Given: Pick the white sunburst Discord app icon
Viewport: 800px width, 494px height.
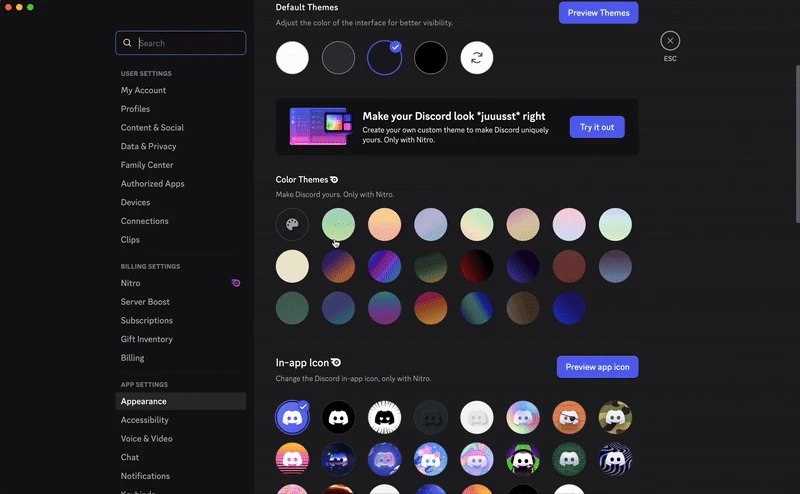Looking at the screenshot, I should 385,417.
